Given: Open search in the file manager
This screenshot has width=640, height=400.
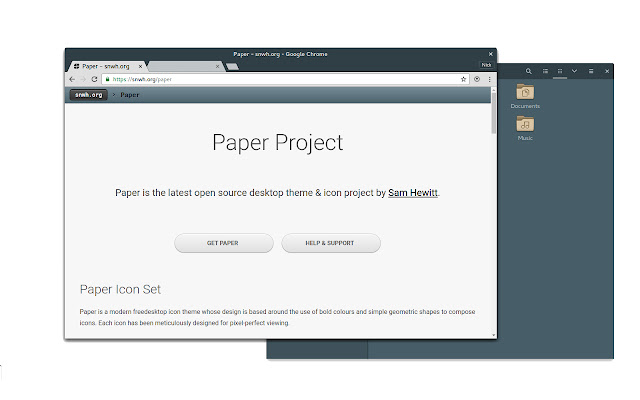Looking at the screenshot, I should [529, 71].
